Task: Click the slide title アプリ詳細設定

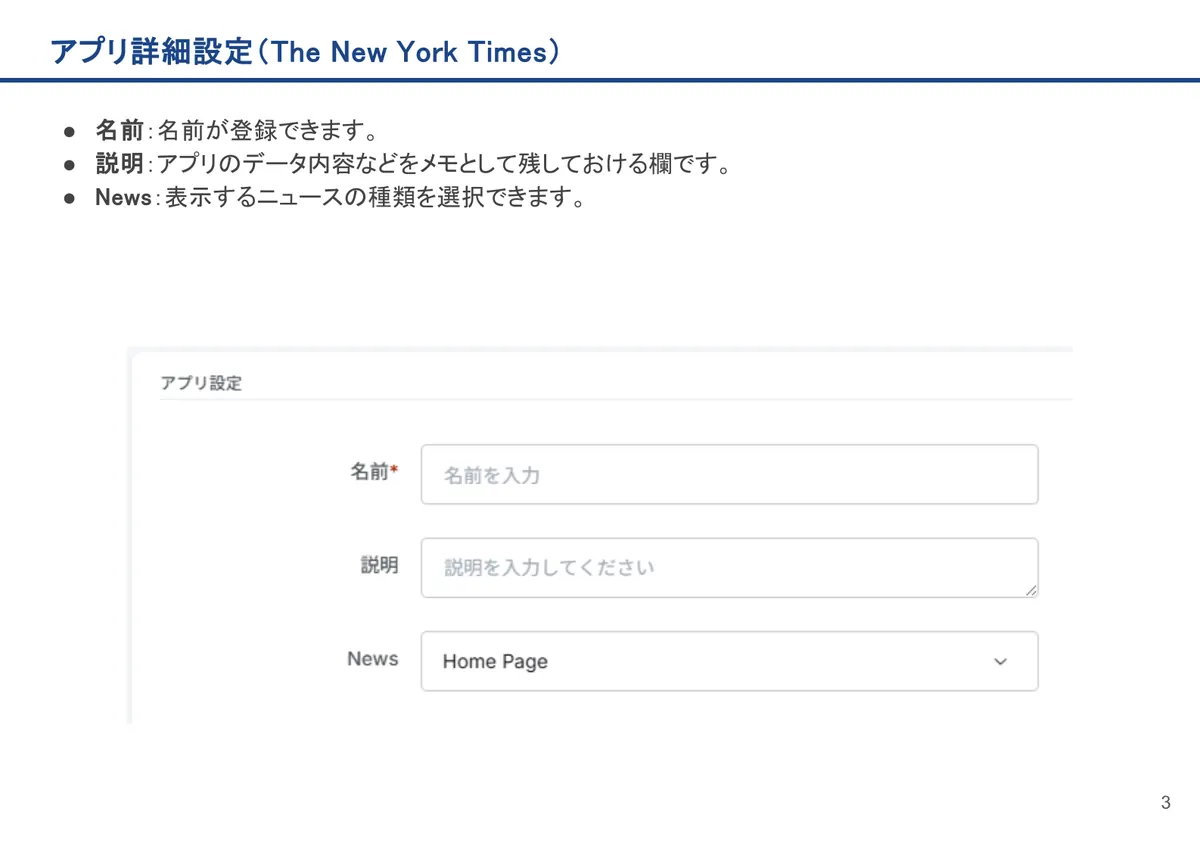Action: click(304, 50)
